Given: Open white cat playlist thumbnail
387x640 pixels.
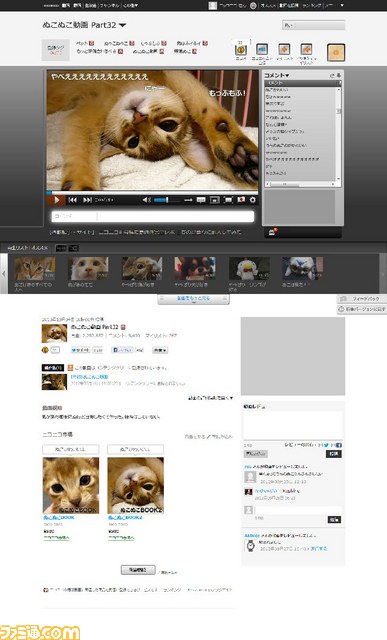Looking at the screenshot, I should [88, 268].
